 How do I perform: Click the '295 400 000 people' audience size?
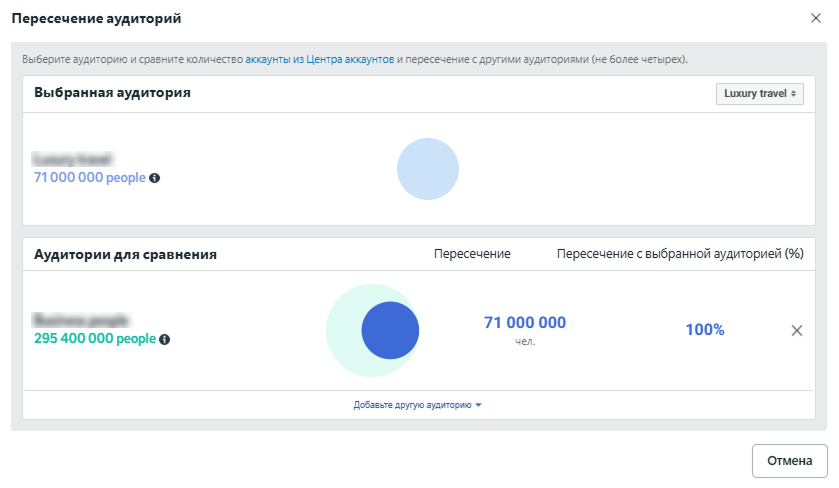tap(95, 339)
